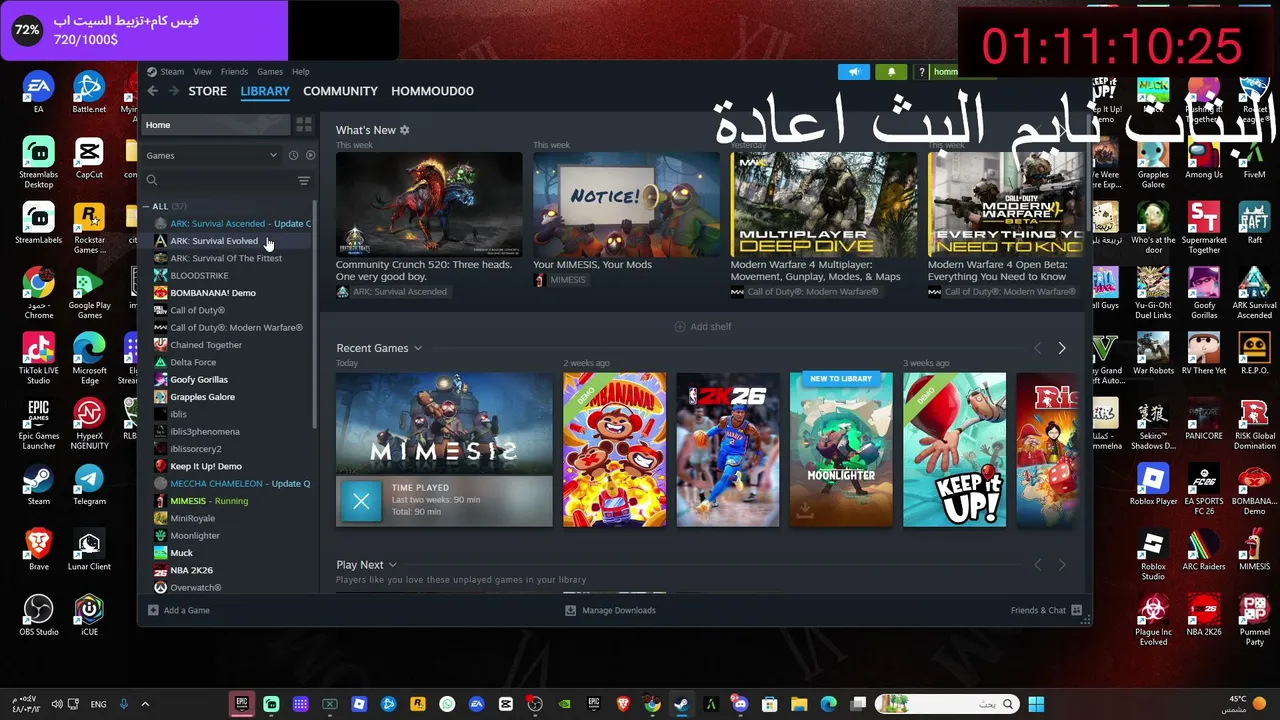This screenshot has width=1280, height=720.
Task: Click the library search field
Action: point(220,181)
